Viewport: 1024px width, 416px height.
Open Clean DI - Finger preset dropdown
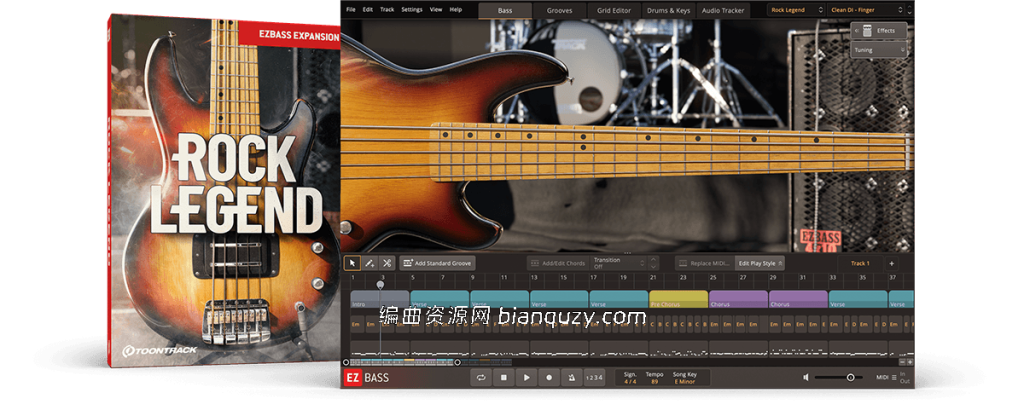tap(866, 10)
